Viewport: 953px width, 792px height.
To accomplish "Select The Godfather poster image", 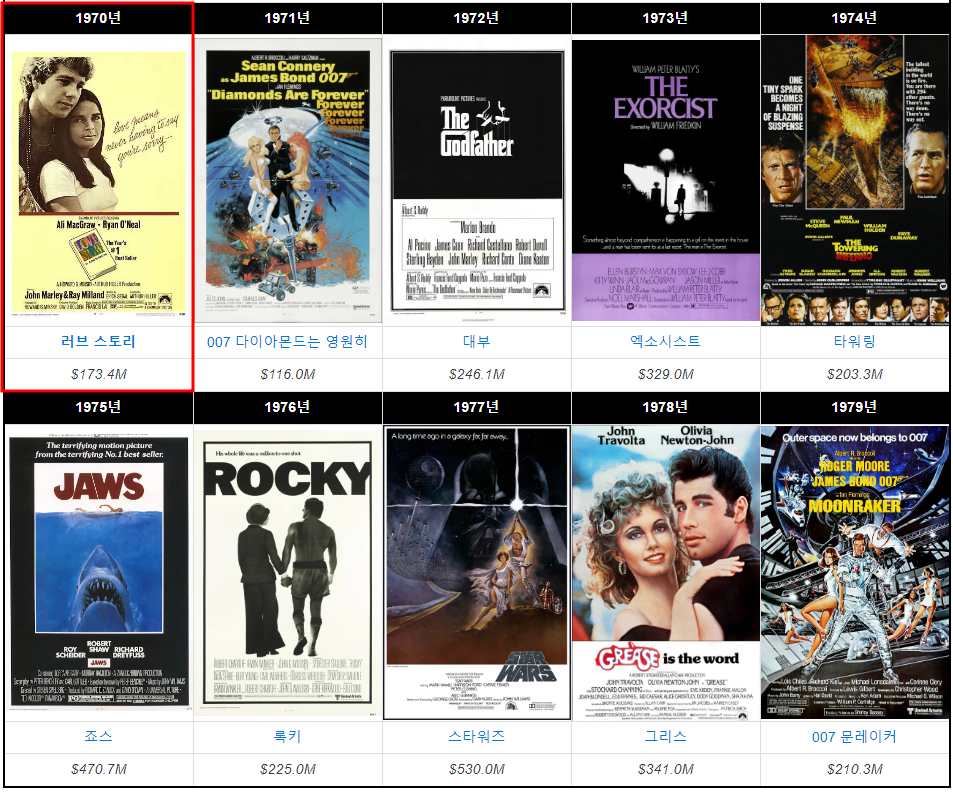I will (x=476, y=181).
